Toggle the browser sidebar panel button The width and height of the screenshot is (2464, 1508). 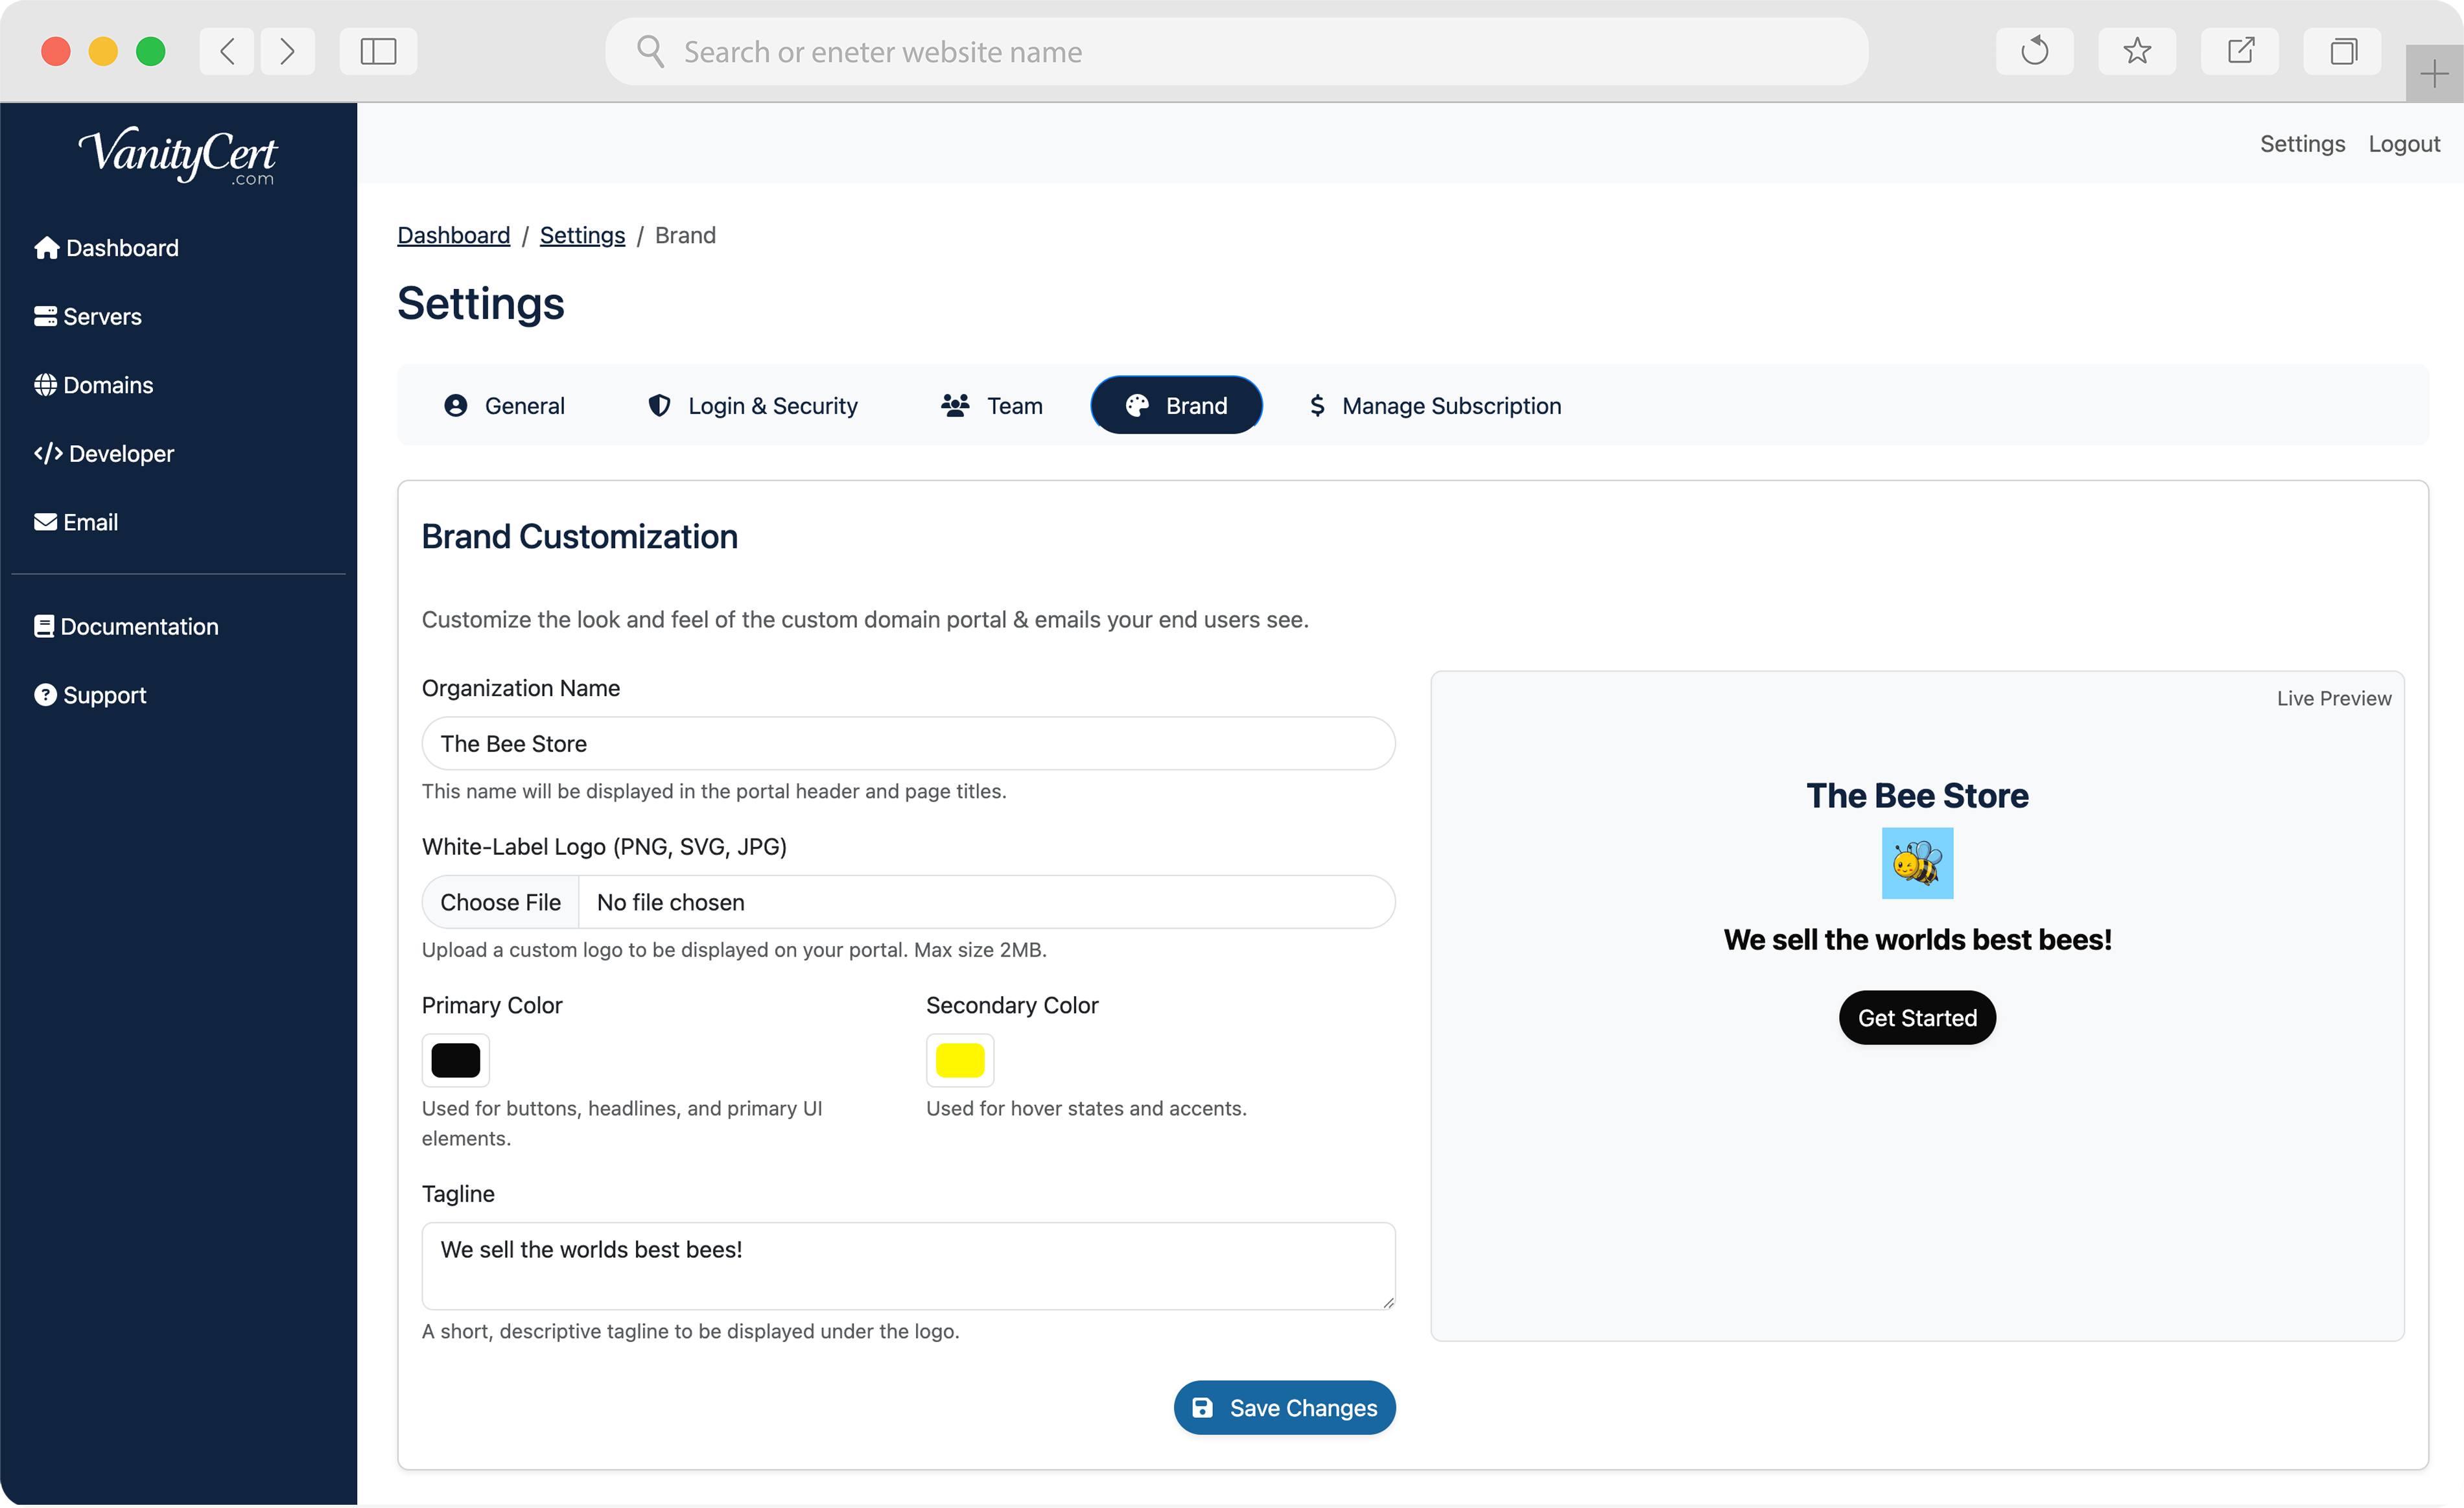click(378, 51)
